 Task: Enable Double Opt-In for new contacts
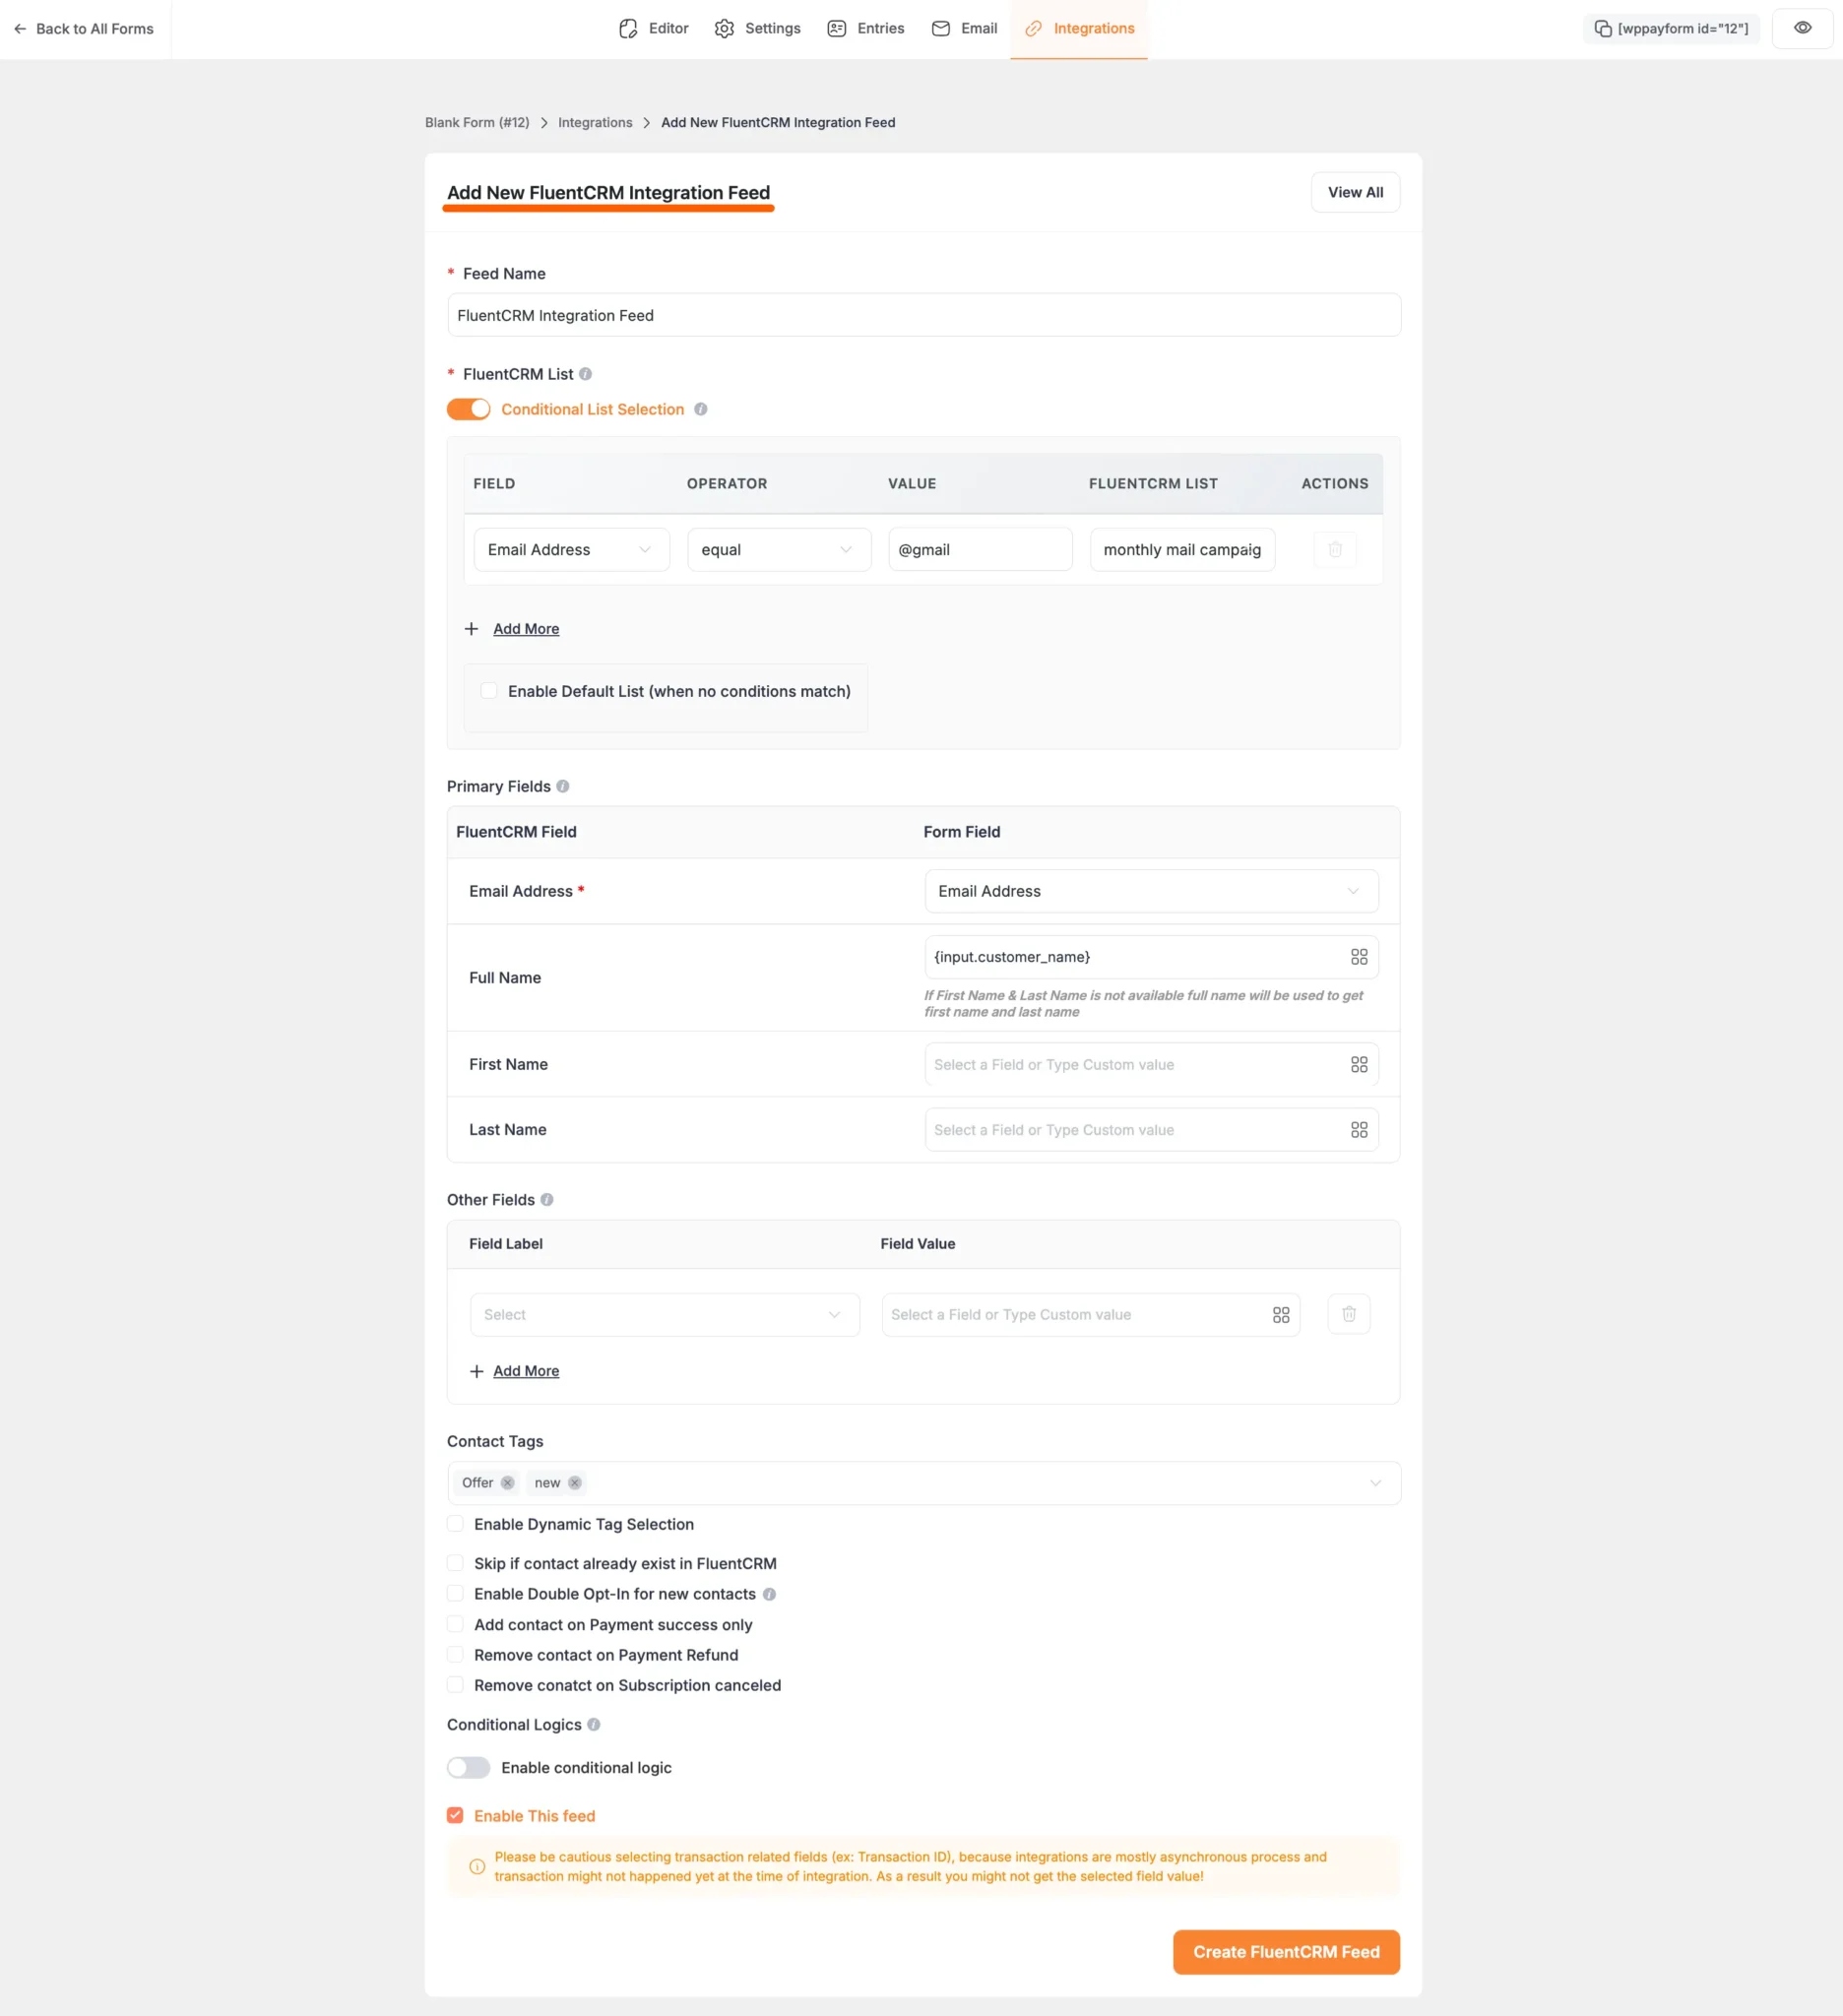point(455,1593)
